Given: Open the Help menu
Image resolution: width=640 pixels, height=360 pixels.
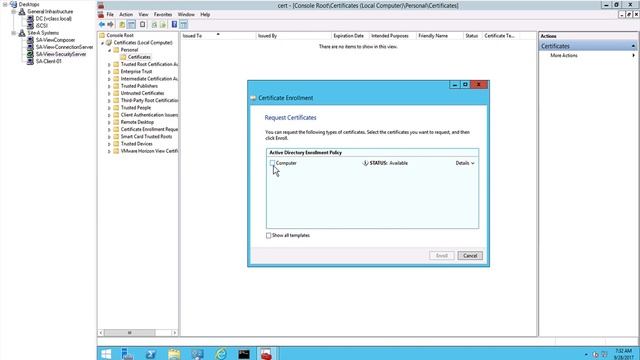Looking at the screenshot, I should pyautogui.click(x=205, y=14).
